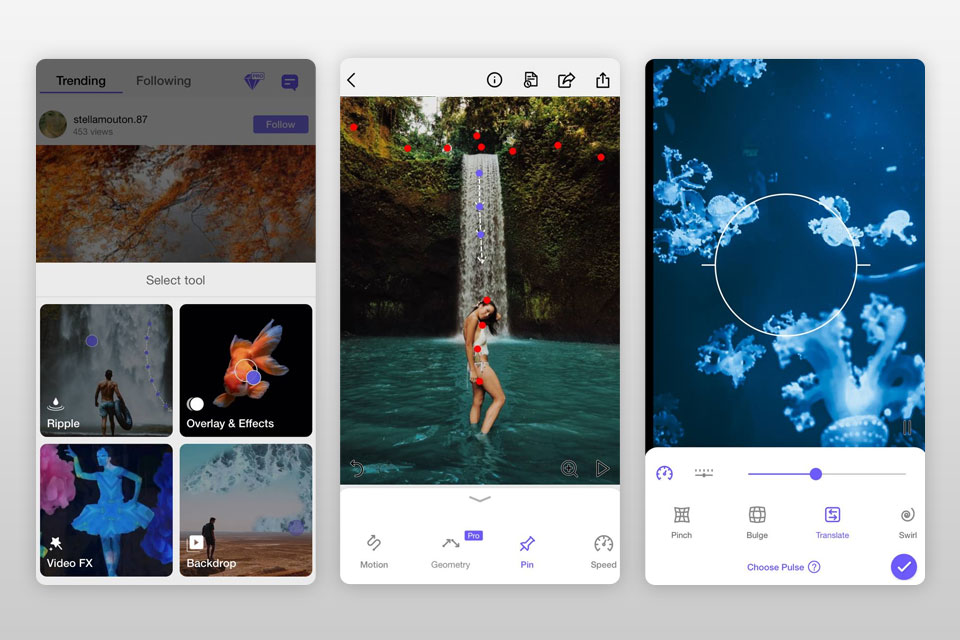Collapse the editor tool panel chevron
The height and width of the screenshot is (640, 960).
pos(480,499)
